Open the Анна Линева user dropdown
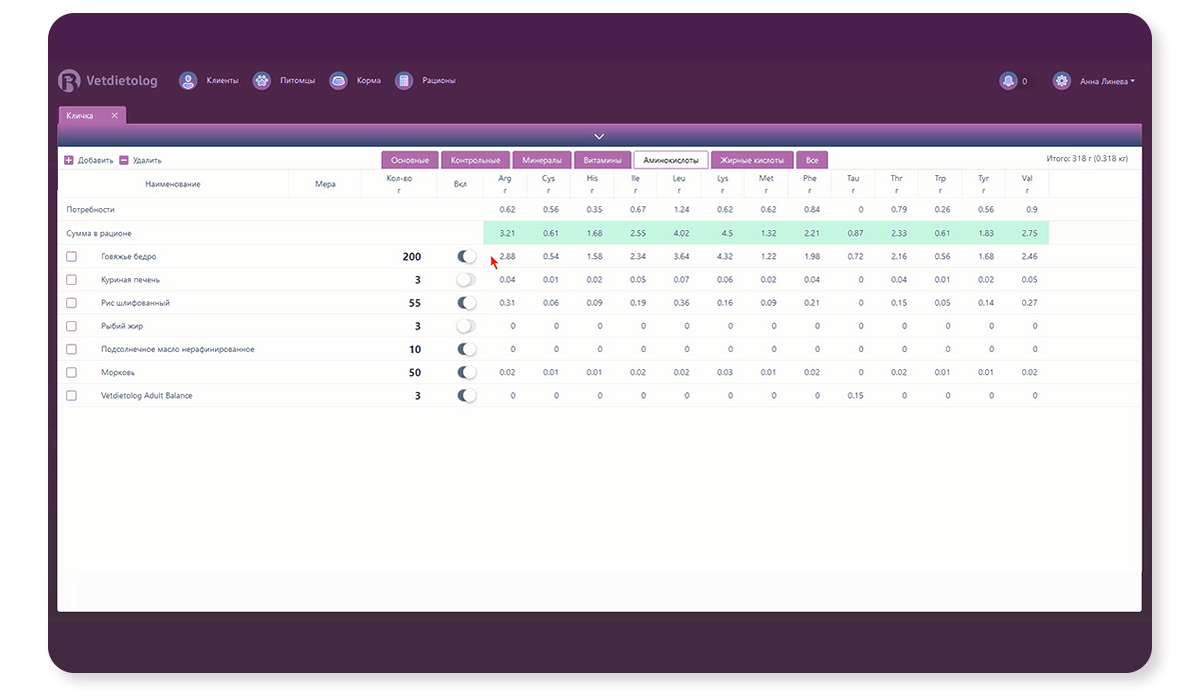Screen dimensions: 1200x700 click(1107, 82)
